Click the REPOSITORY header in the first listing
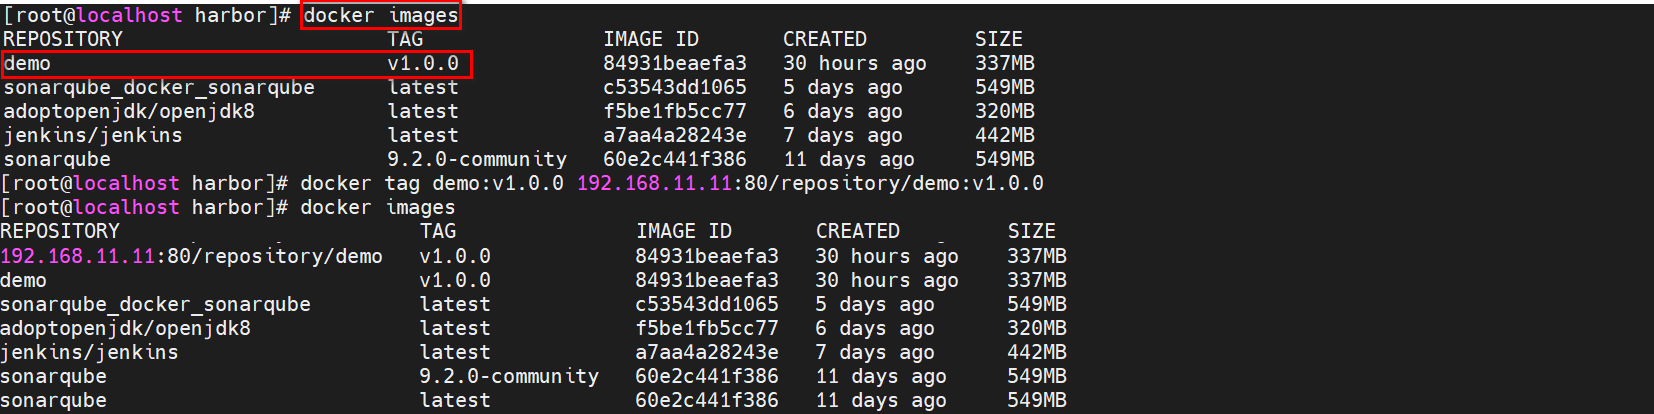The image size is (1654, 414). (x=62, y=39)
